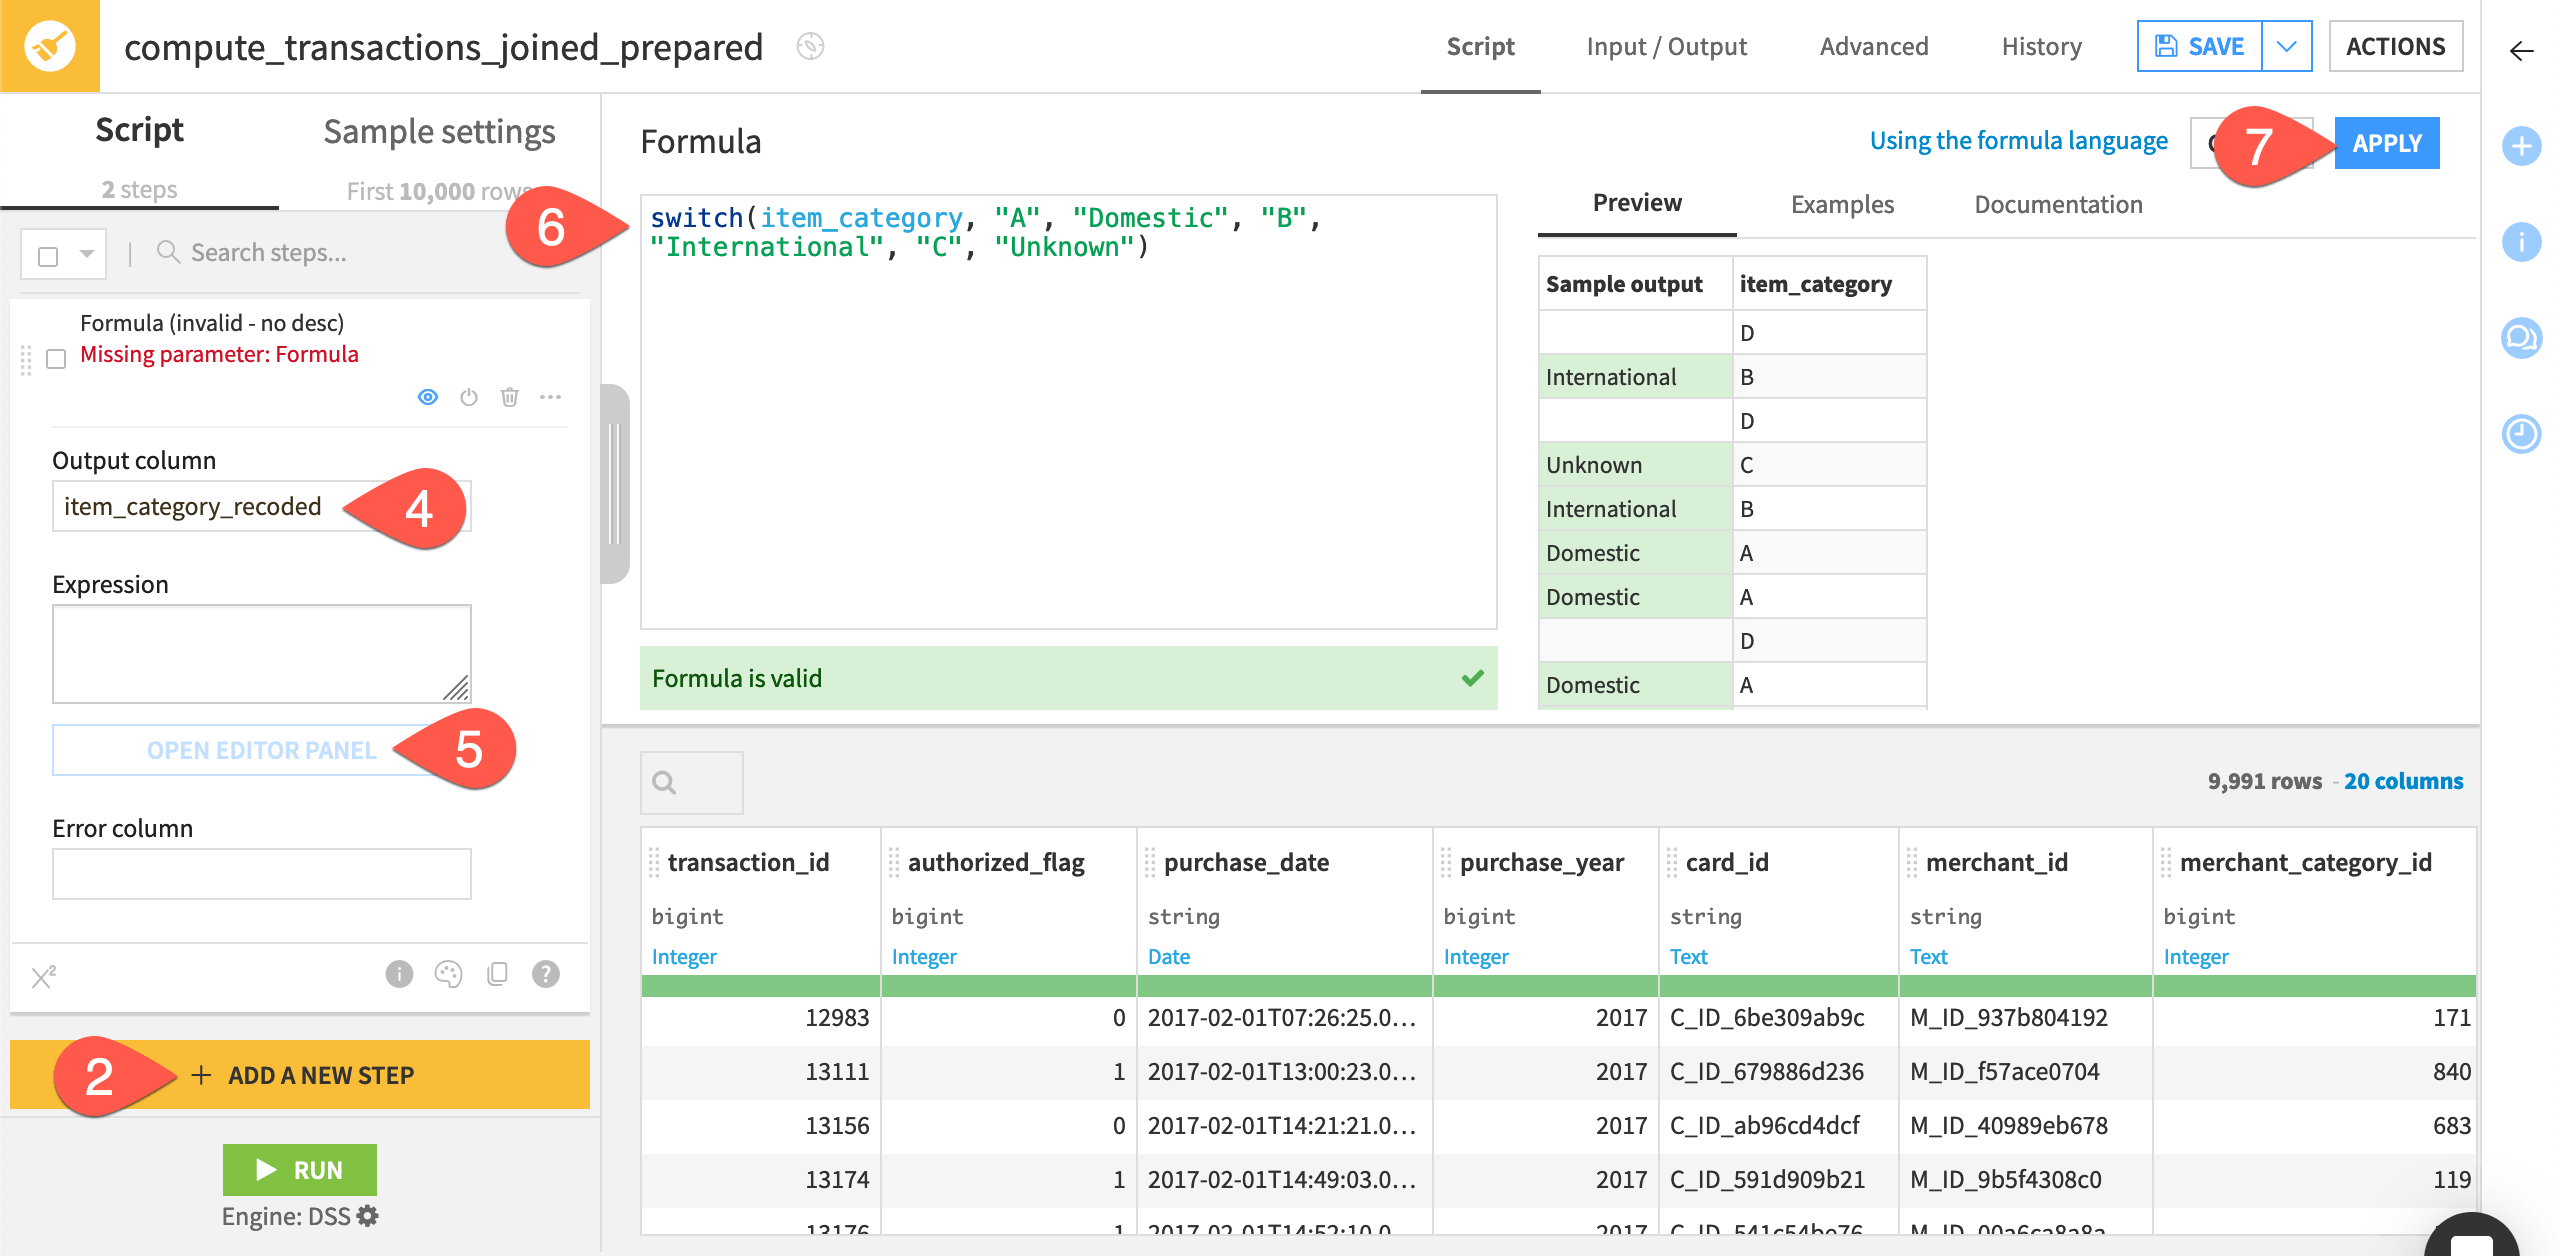Viewport: 2560px width, 1256px height.
Task: Open the step color palette icon
Action: pos(446,973)
